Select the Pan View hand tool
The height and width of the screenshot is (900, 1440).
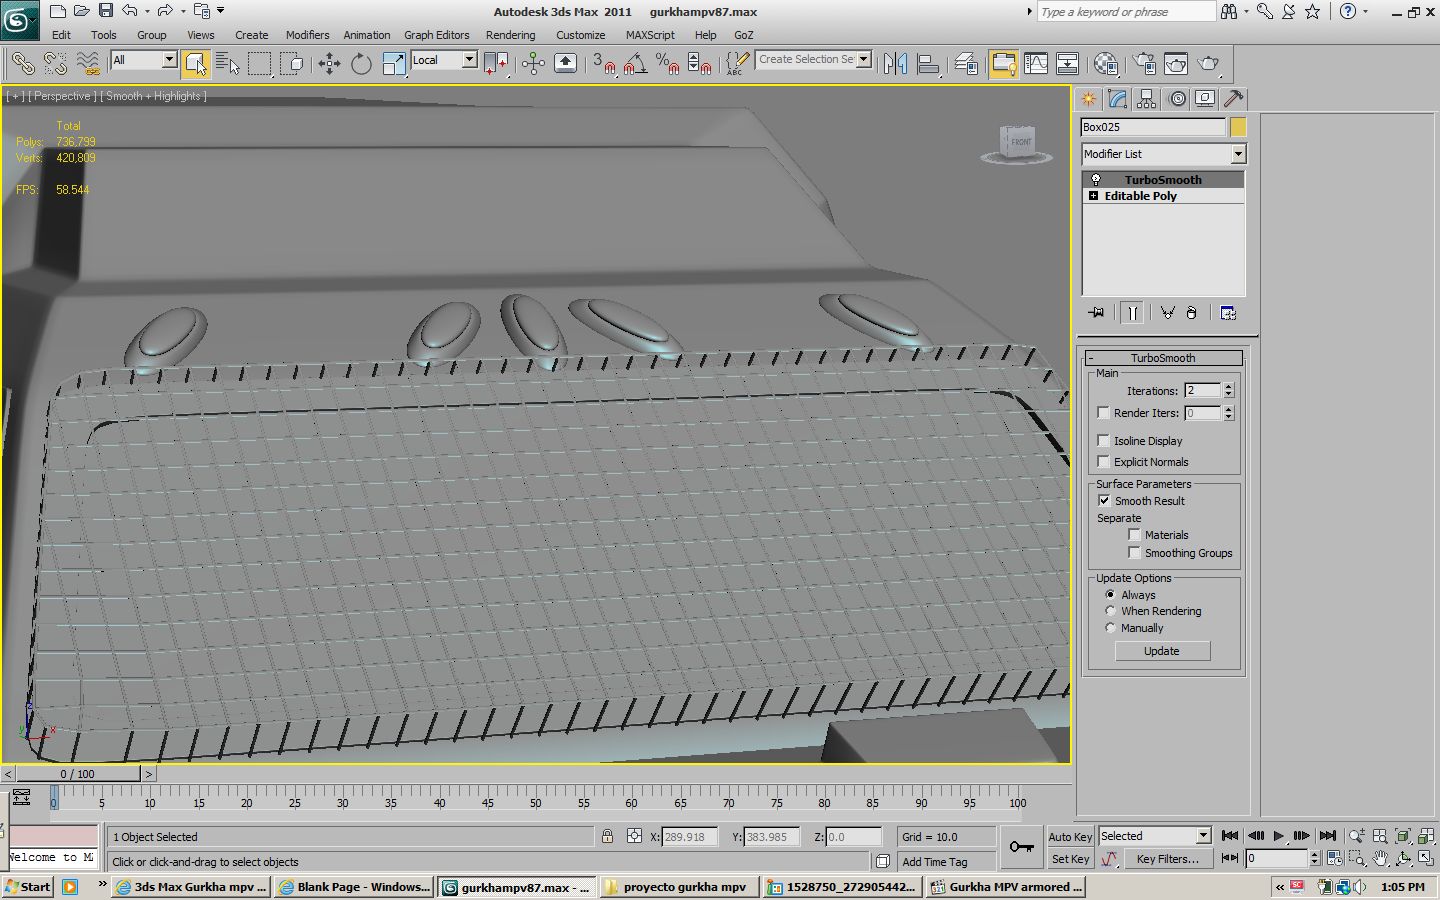(x=1380, y=858)
